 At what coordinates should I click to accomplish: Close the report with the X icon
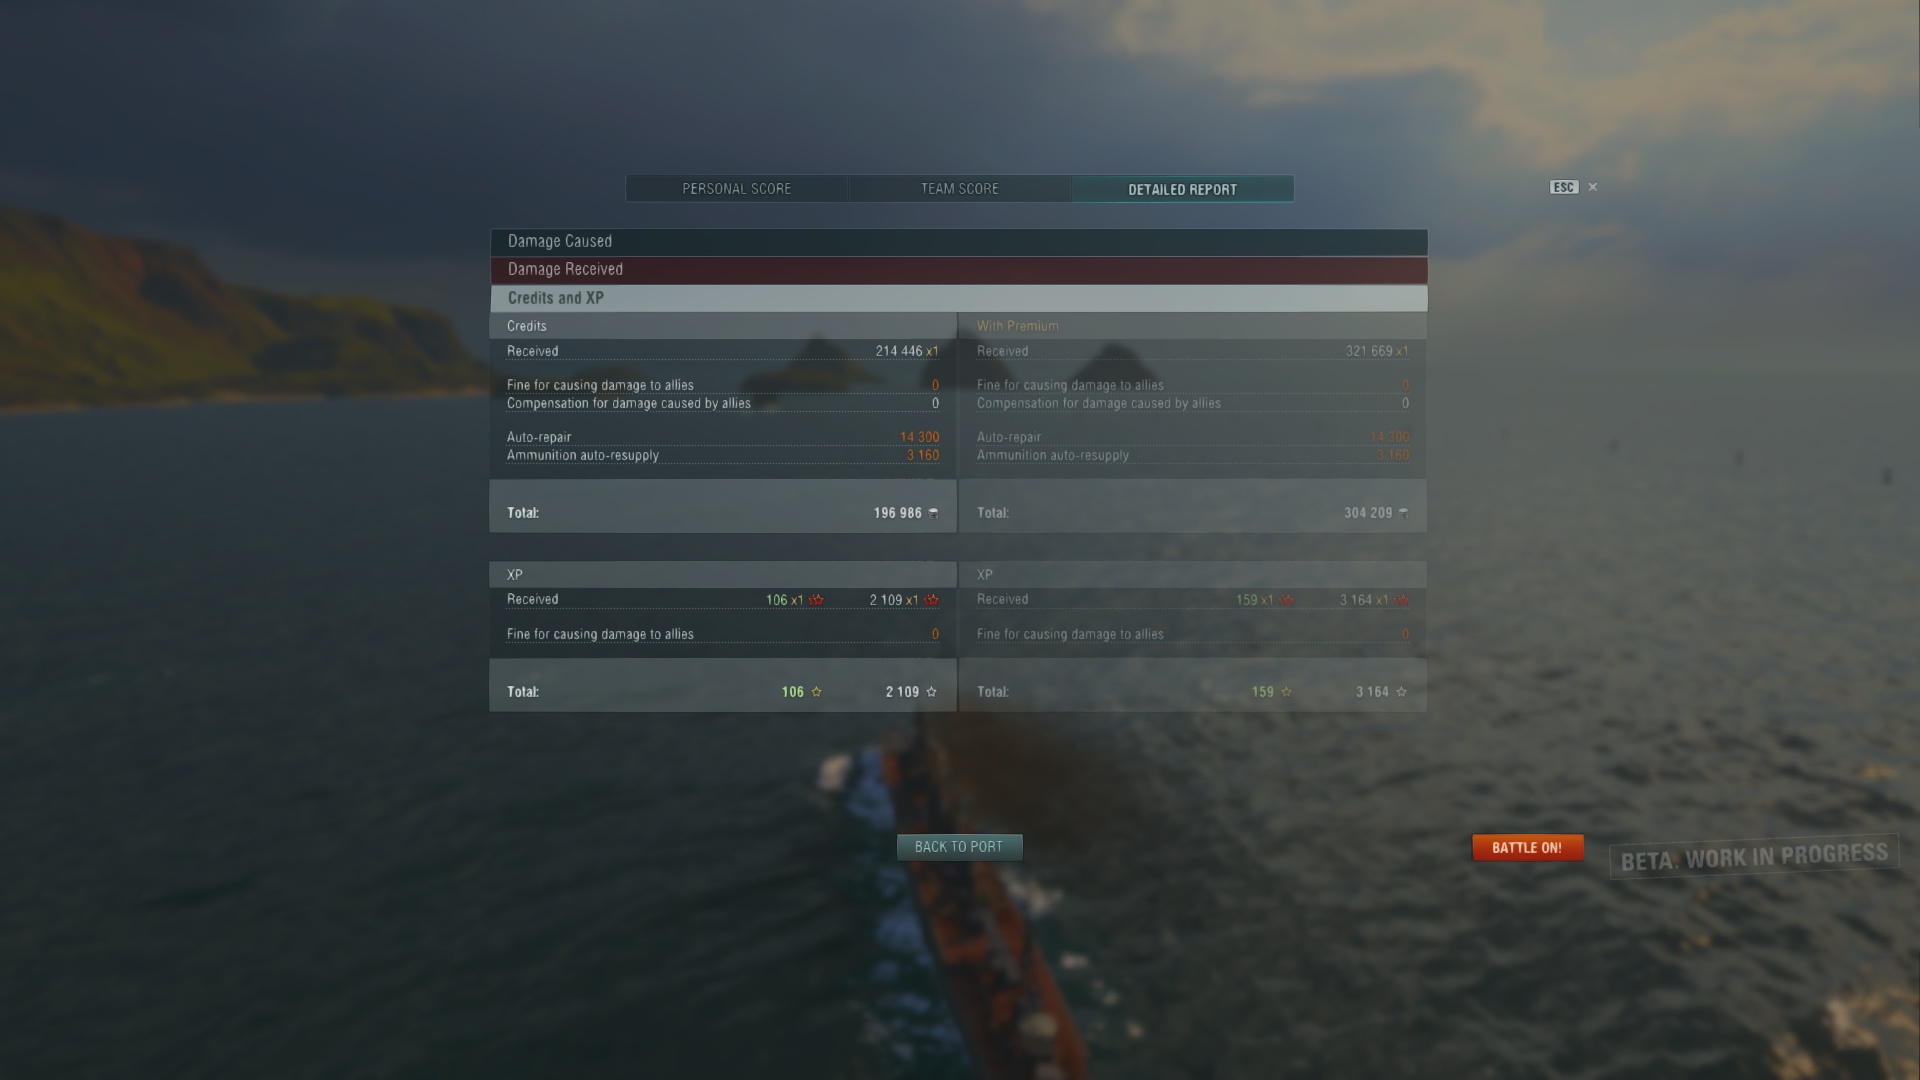point(1593,187)
